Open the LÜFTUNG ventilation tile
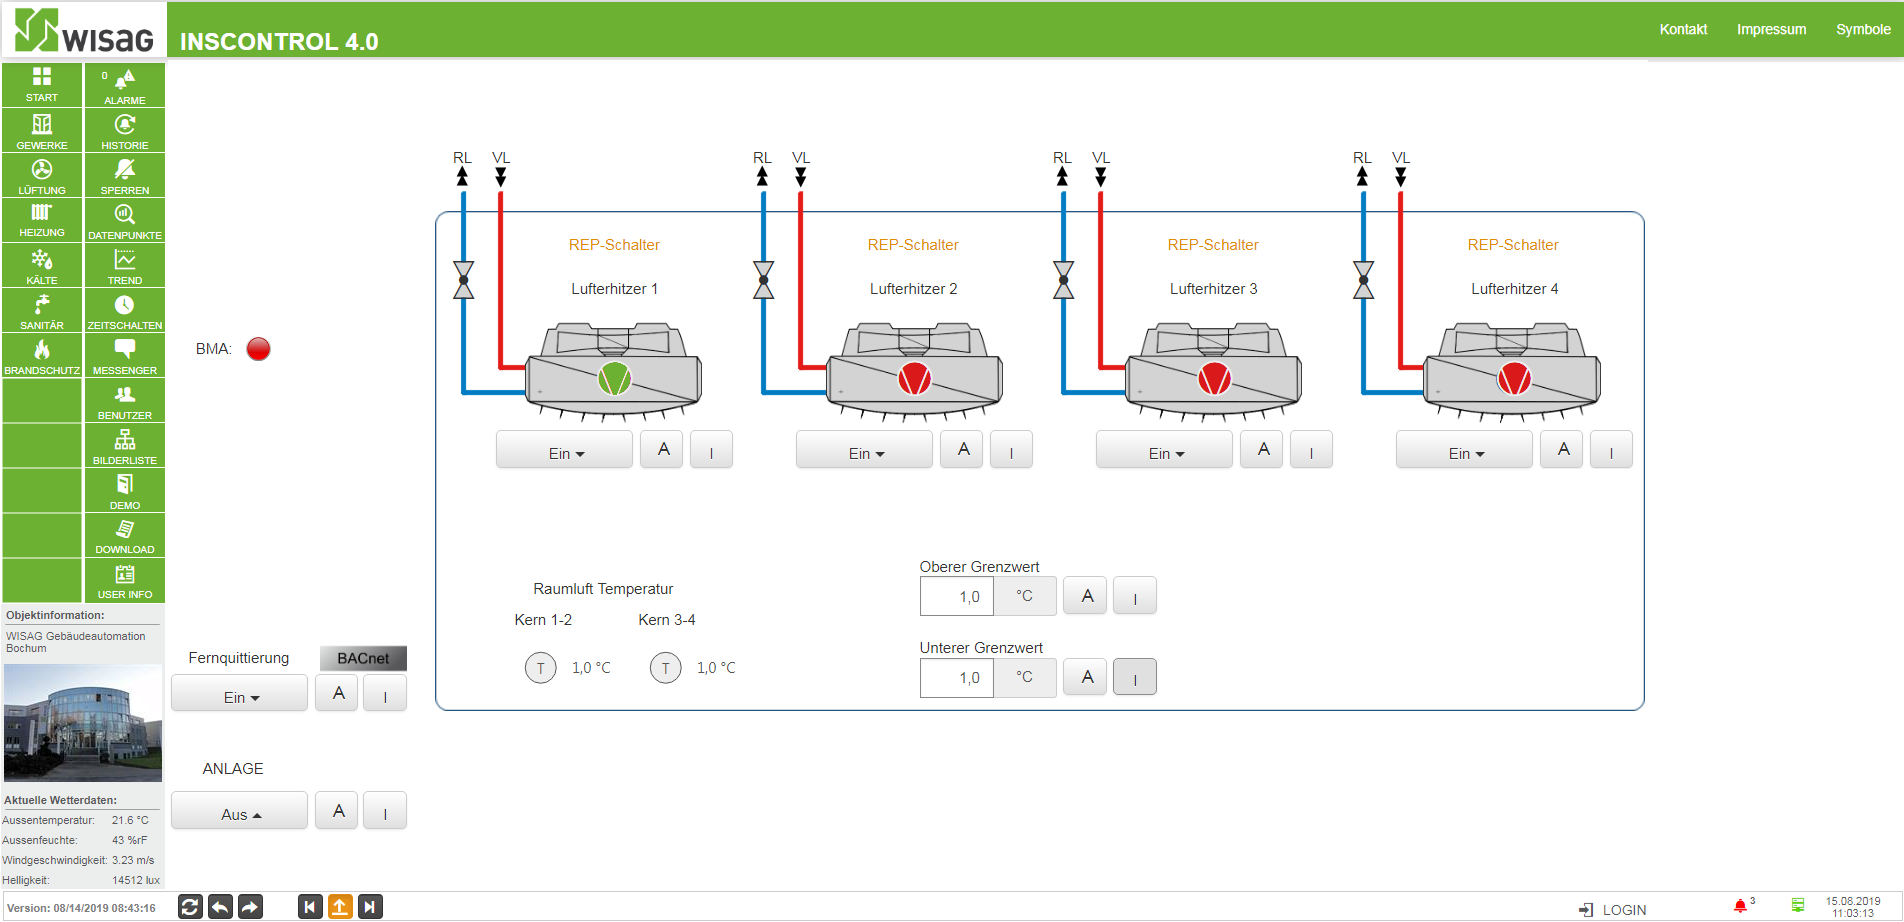Image resolution: width=1904 pixels, height=922 pixels. pyautogui.click(x=42, y=175)
